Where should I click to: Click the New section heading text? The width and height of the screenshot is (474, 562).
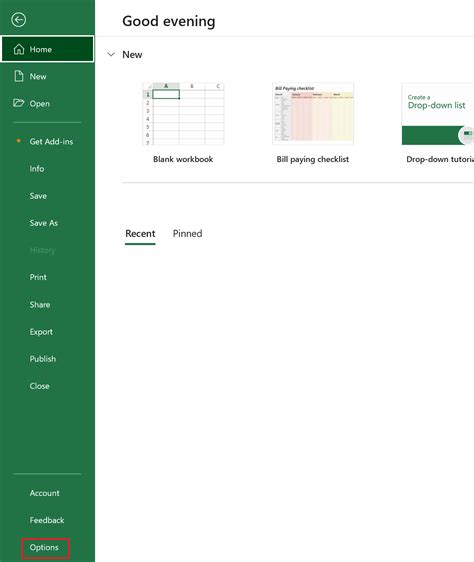(x=132, y=54)
